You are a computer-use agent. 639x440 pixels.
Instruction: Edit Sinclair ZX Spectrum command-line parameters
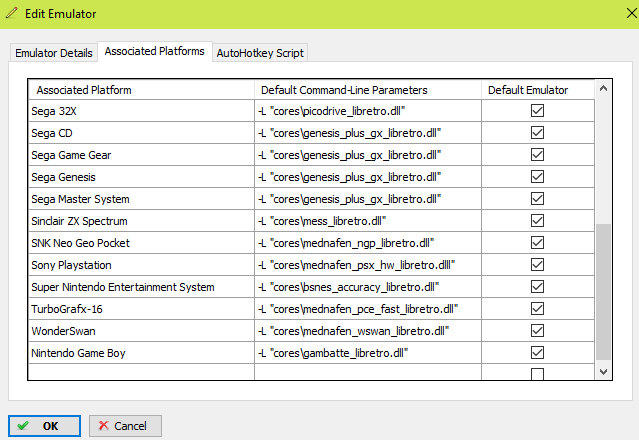tap(367, 221)
